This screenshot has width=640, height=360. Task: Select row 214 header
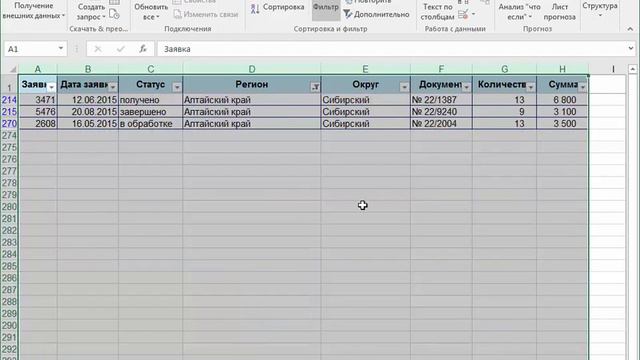[x=9, y=100]
